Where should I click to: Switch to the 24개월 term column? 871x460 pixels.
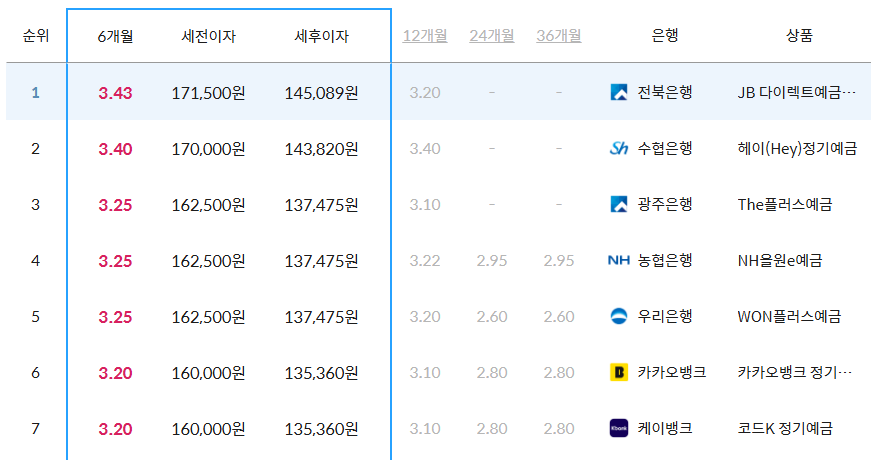[492, 36]
